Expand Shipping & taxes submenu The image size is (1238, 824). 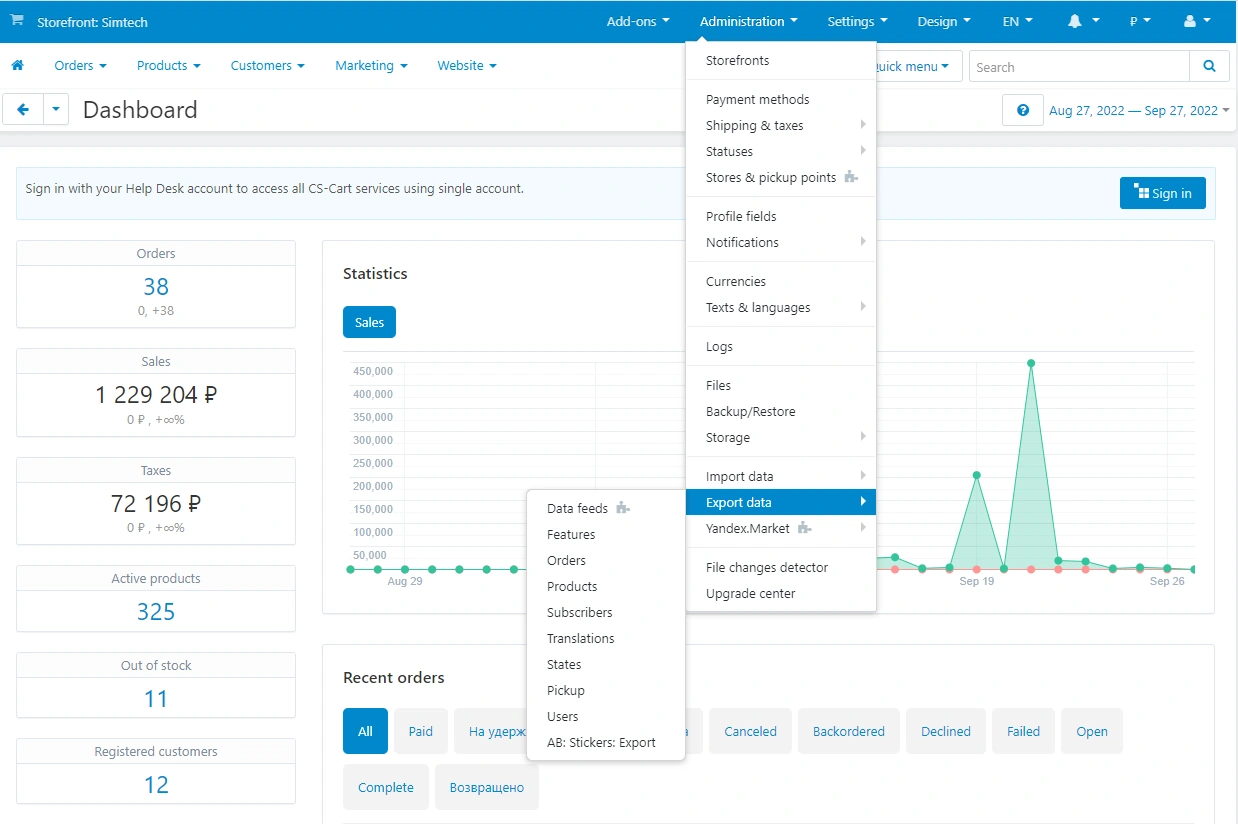pos(781,125)
